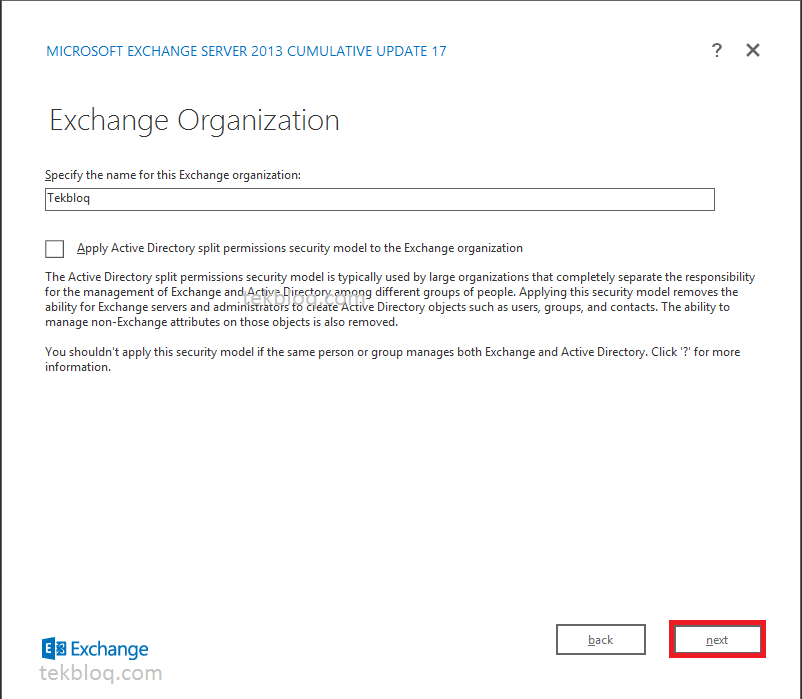Focus the Exchange organization name field
This screenshot has height=699, width=802.
point(380,199)
